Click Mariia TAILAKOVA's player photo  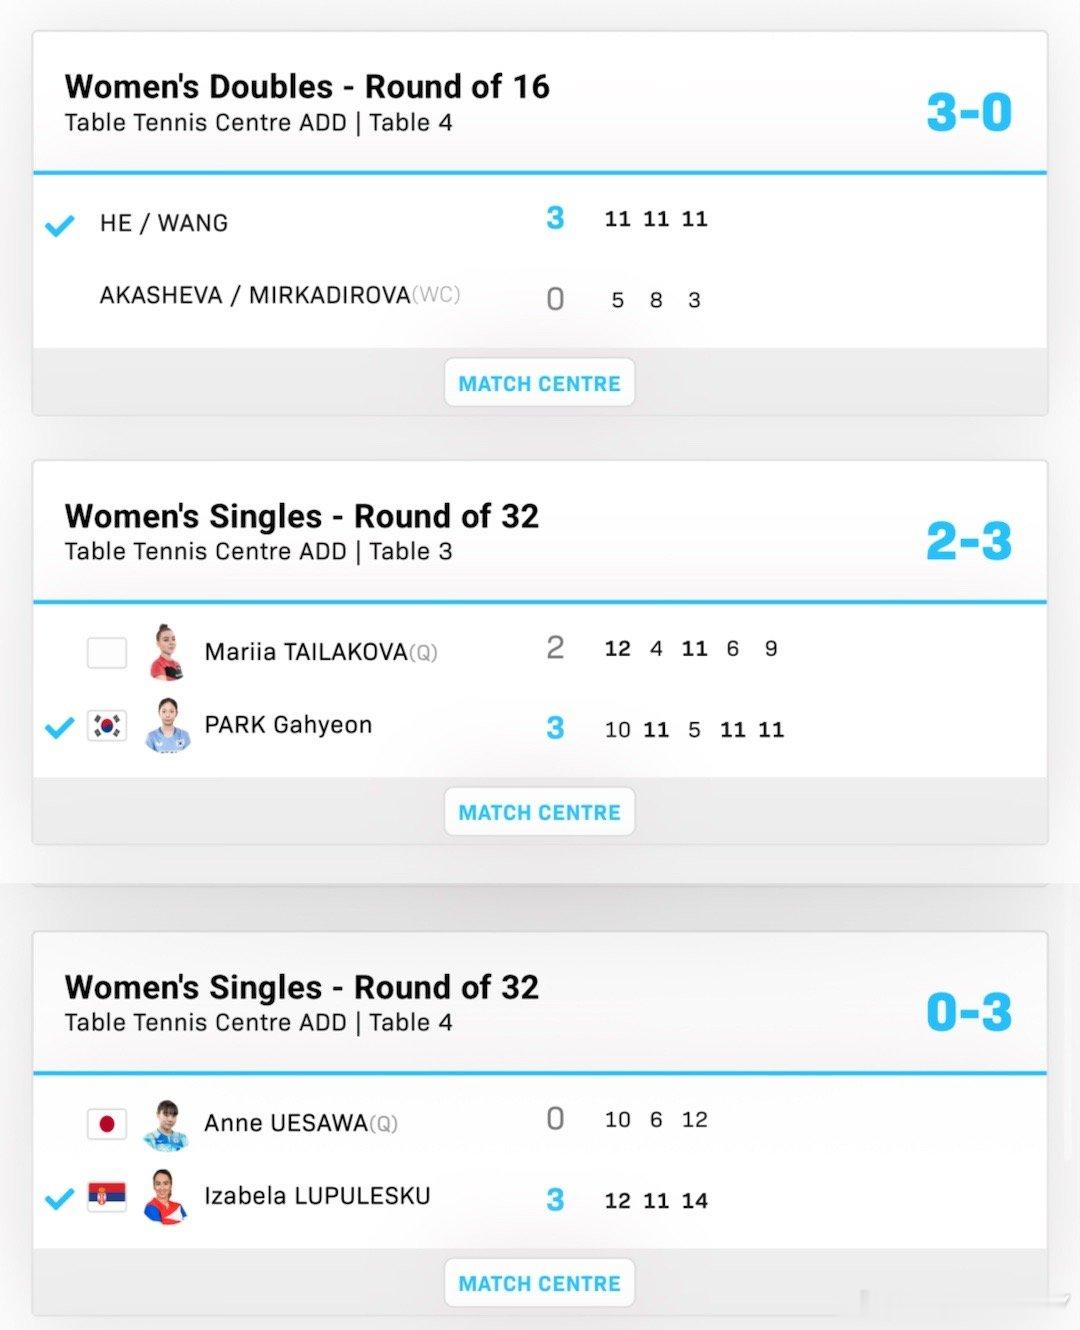click(166, 651)
